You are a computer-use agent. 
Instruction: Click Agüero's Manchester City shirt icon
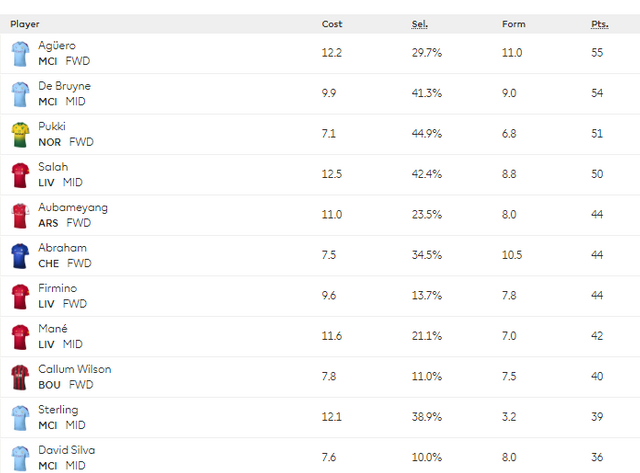point(20,53)
